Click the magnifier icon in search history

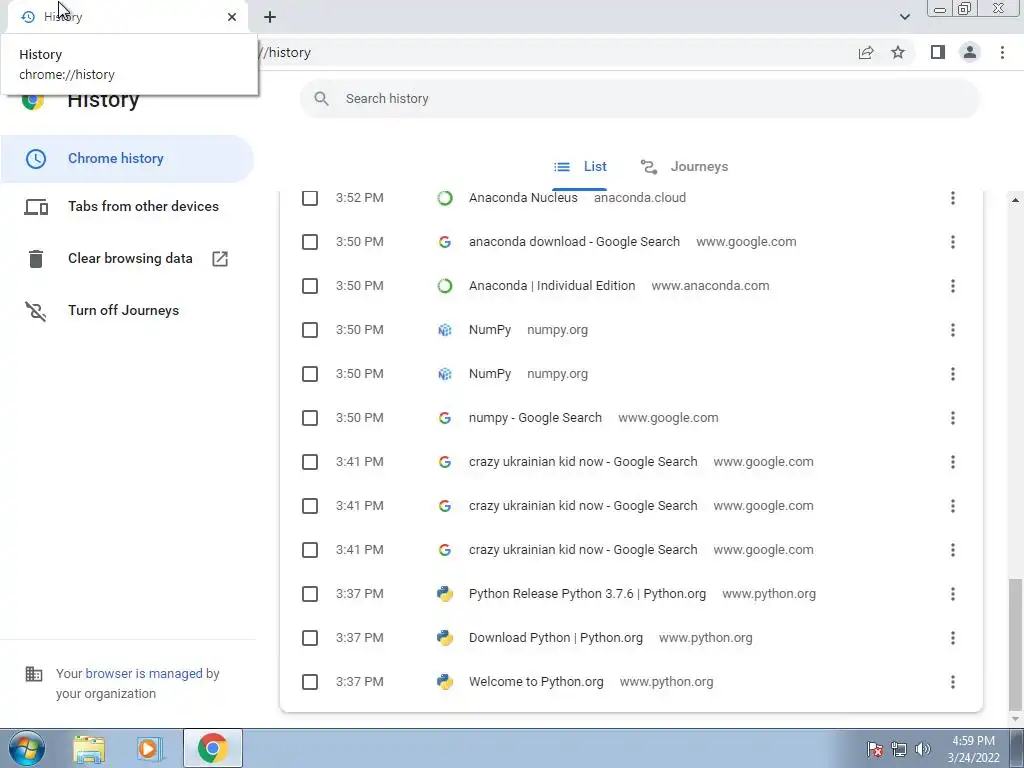click(x=321, y=99)
